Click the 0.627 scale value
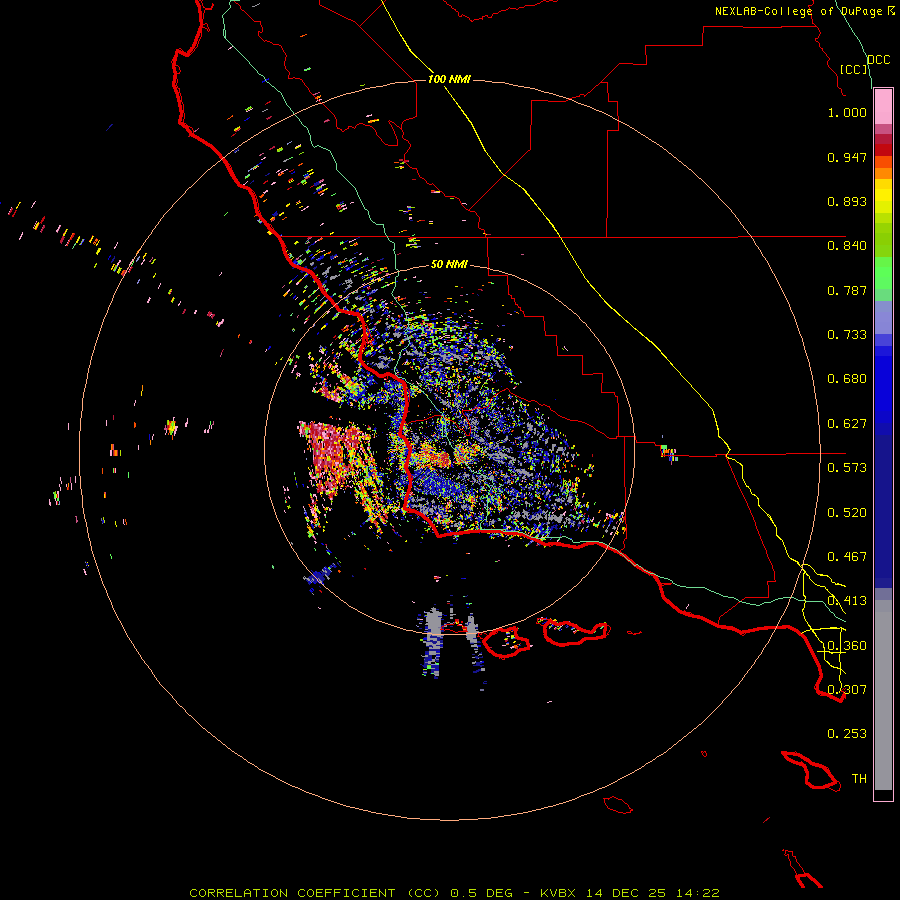This screenshot has height=900, width=900. coord(847,424)
